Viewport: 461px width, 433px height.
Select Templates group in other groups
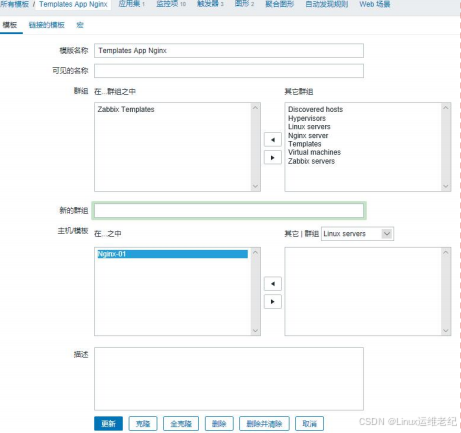click(305, 144)
